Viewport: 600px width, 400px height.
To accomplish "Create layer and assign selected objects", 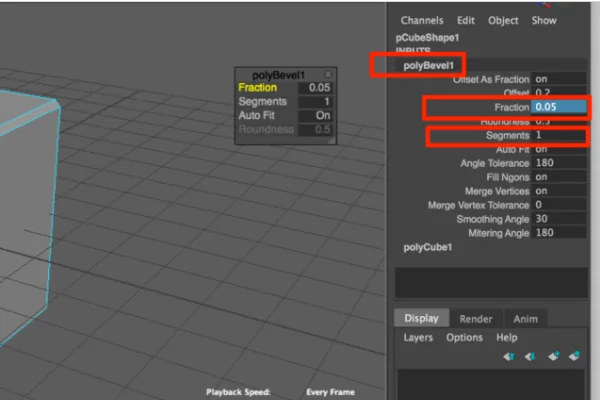I will pyautogui.click(x=574, y=356).
